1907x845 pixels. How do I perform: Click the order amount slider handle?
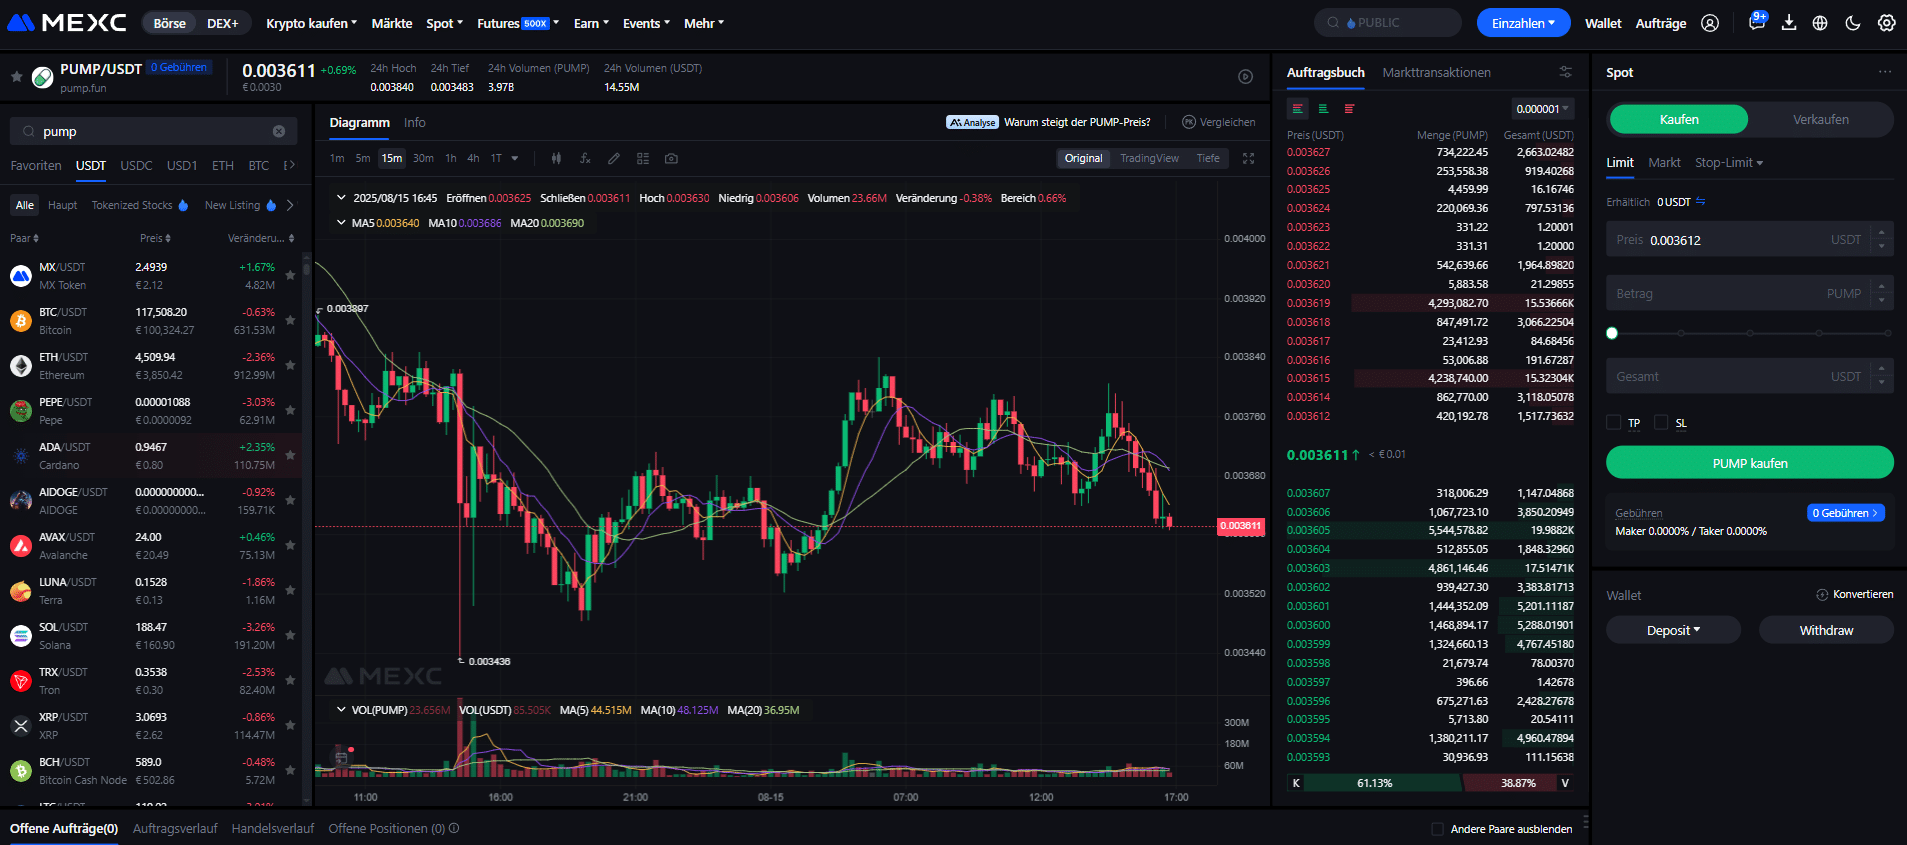(x=1612, y=333)
